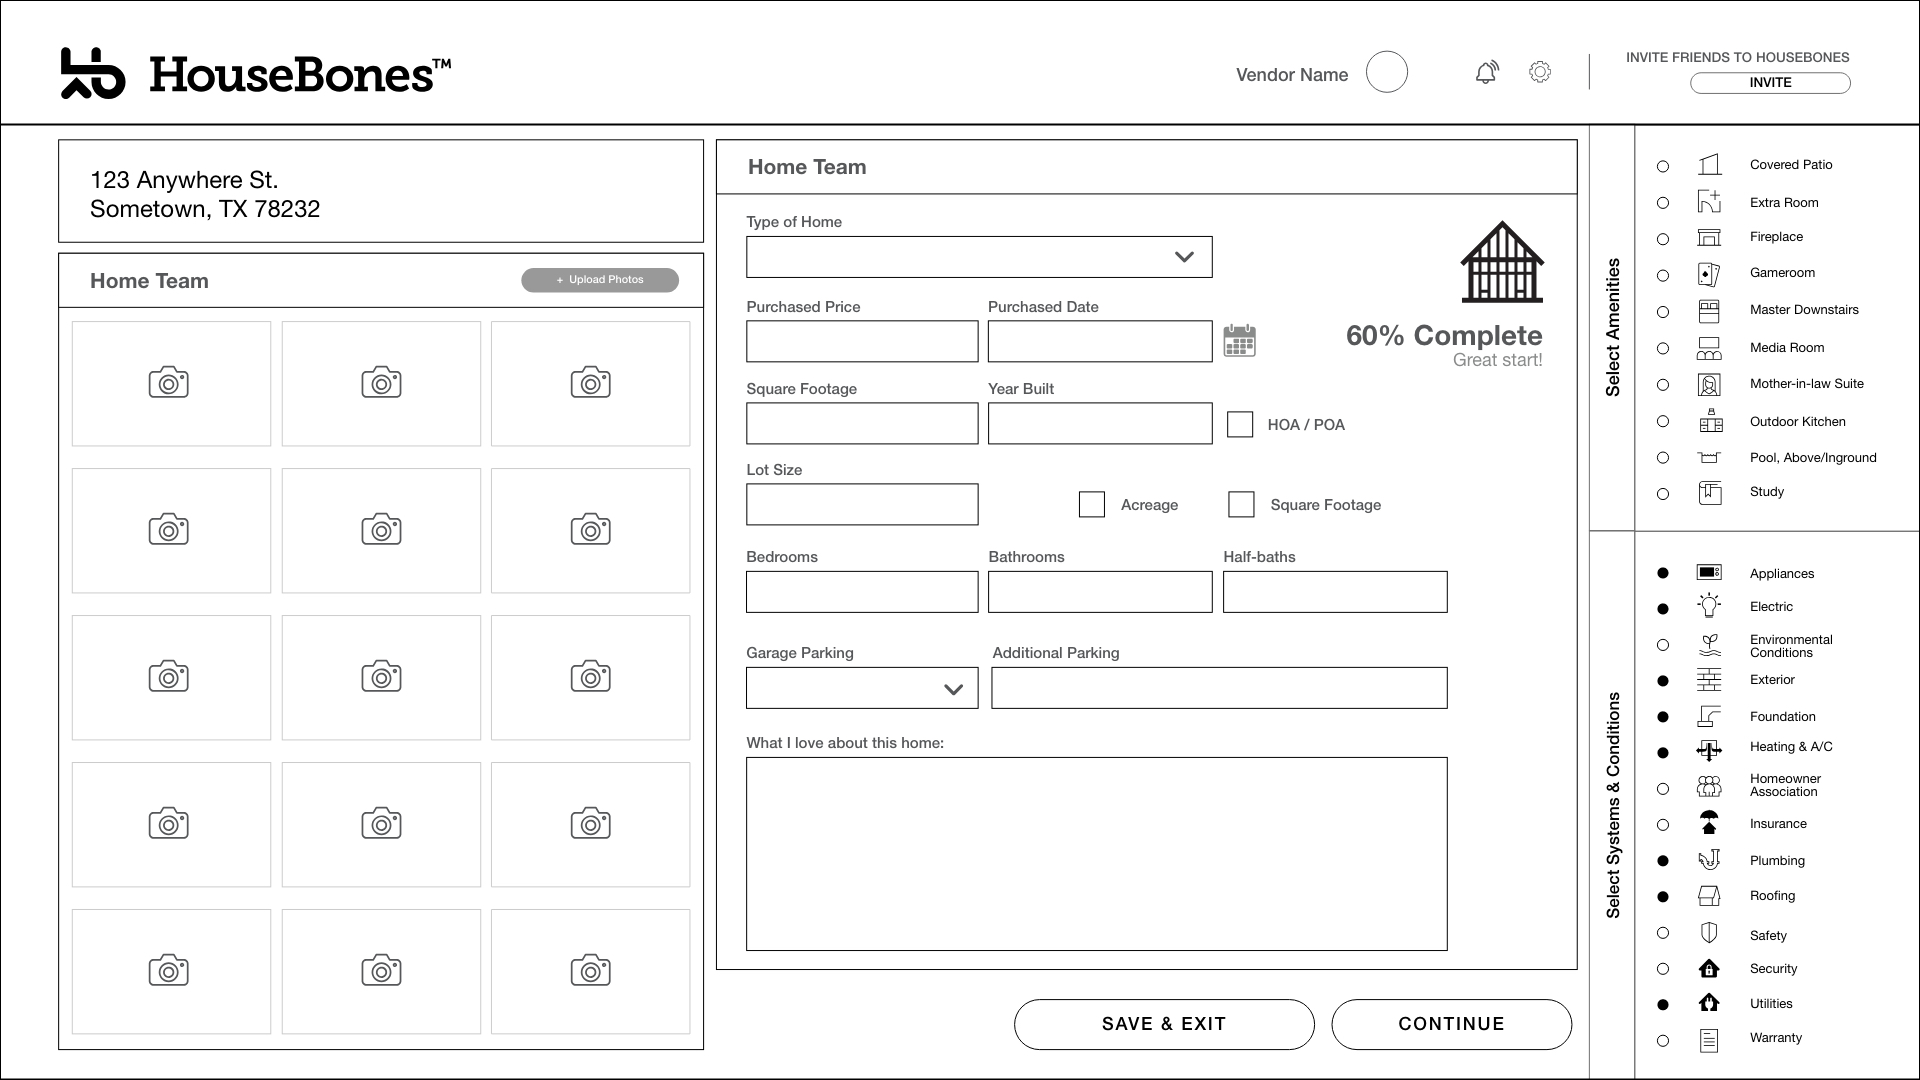
Task: Tick the Lot Size Square Footage checkbox
Action: (1241, 504)
